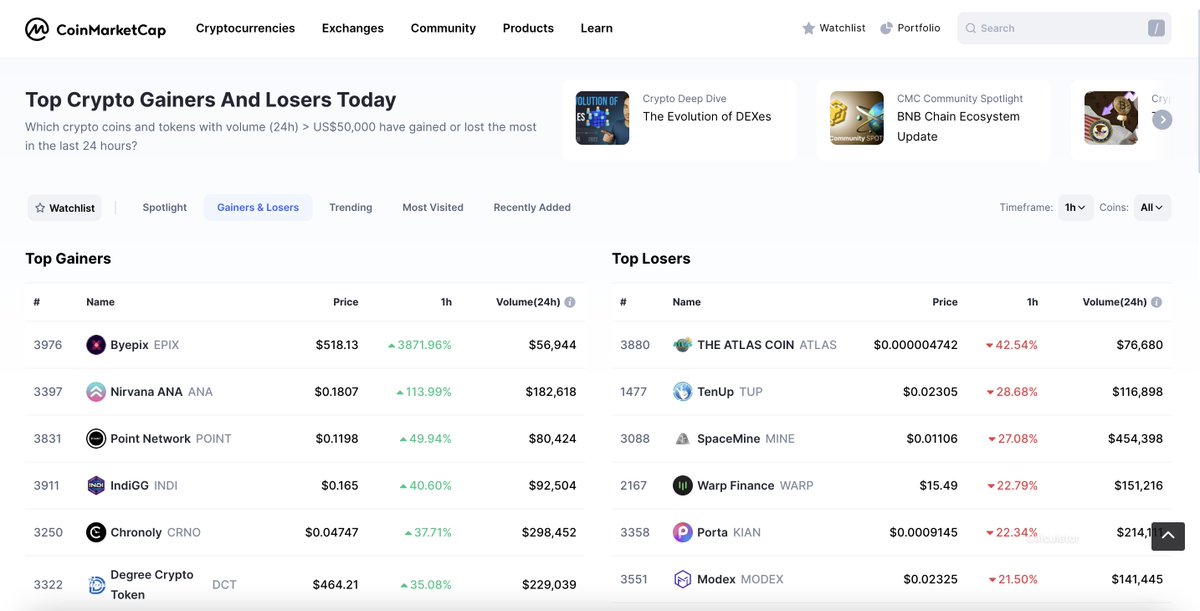The height and width of the screenshot is (611, 1200).
Task: Click the scroll-to-top arrow button
Action: 1168,536
